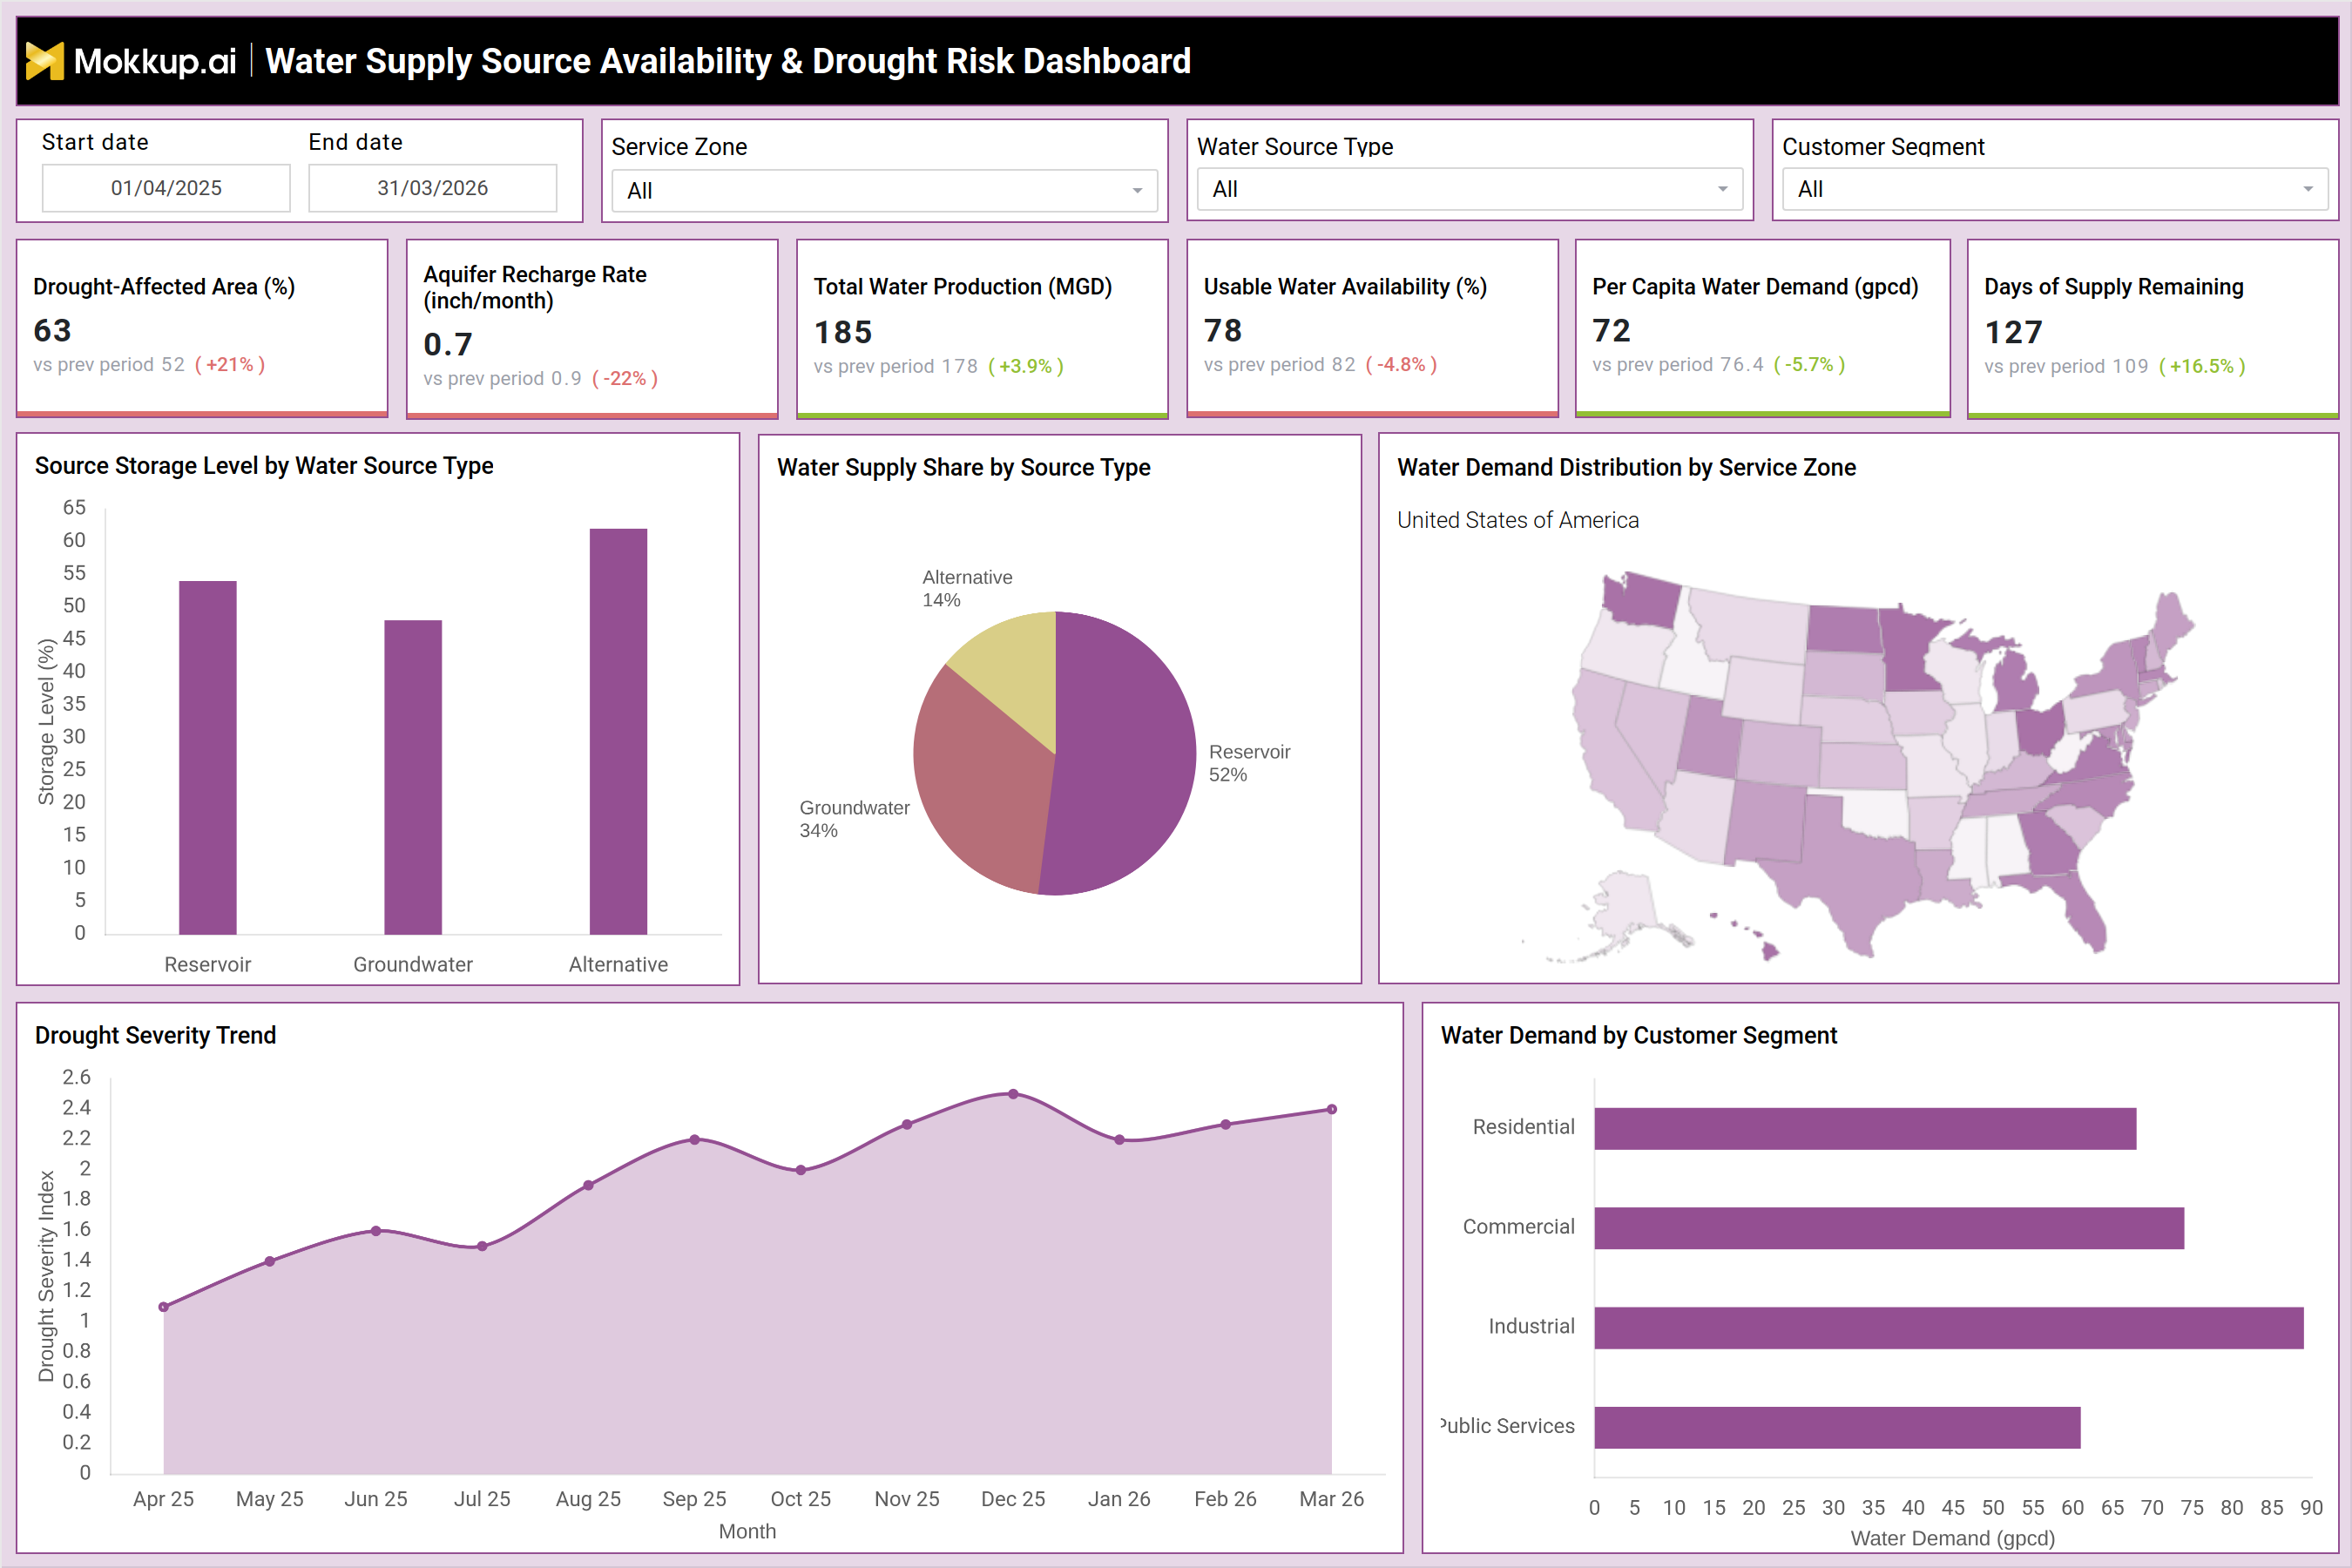The width and height of the screenshot is (2352, 1568).
Task: Click the Nov 25 trend data point
Action: click(907, 1125)
